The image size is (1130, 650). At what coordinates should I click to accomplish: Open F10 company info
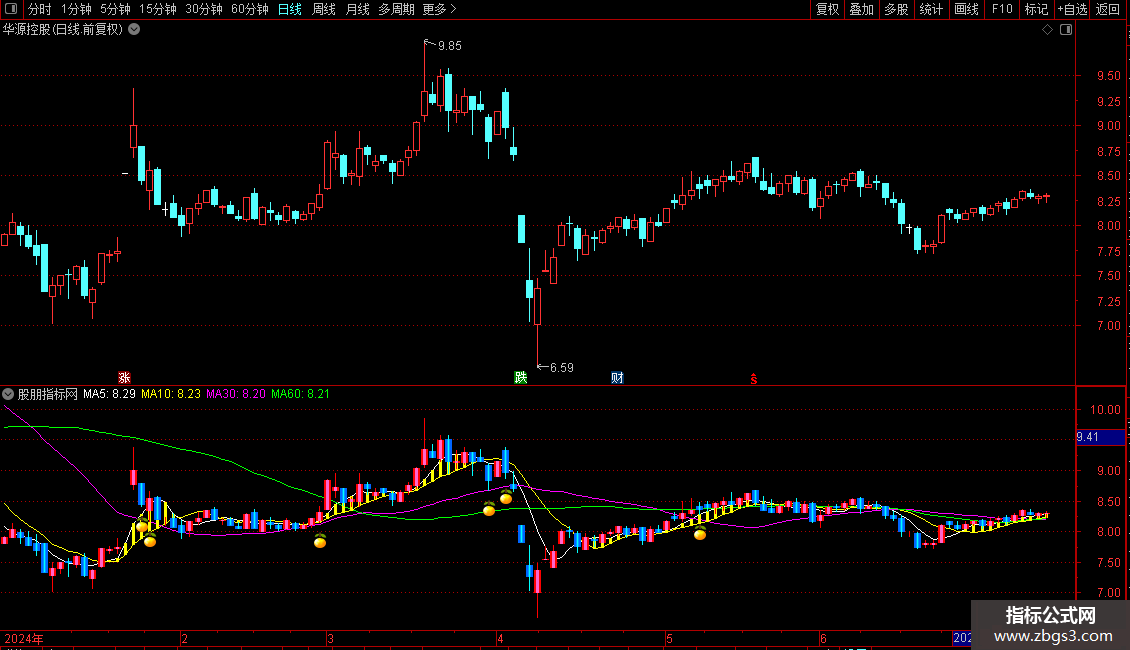point(1002,9)
